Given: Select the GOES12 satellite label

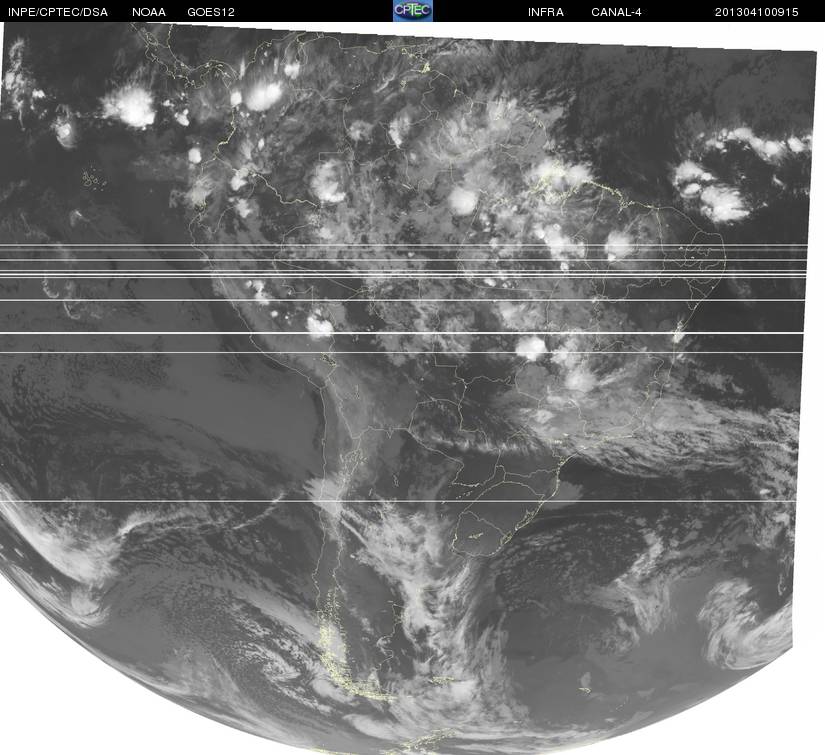Looking at the screenshot, I should 210,12.
